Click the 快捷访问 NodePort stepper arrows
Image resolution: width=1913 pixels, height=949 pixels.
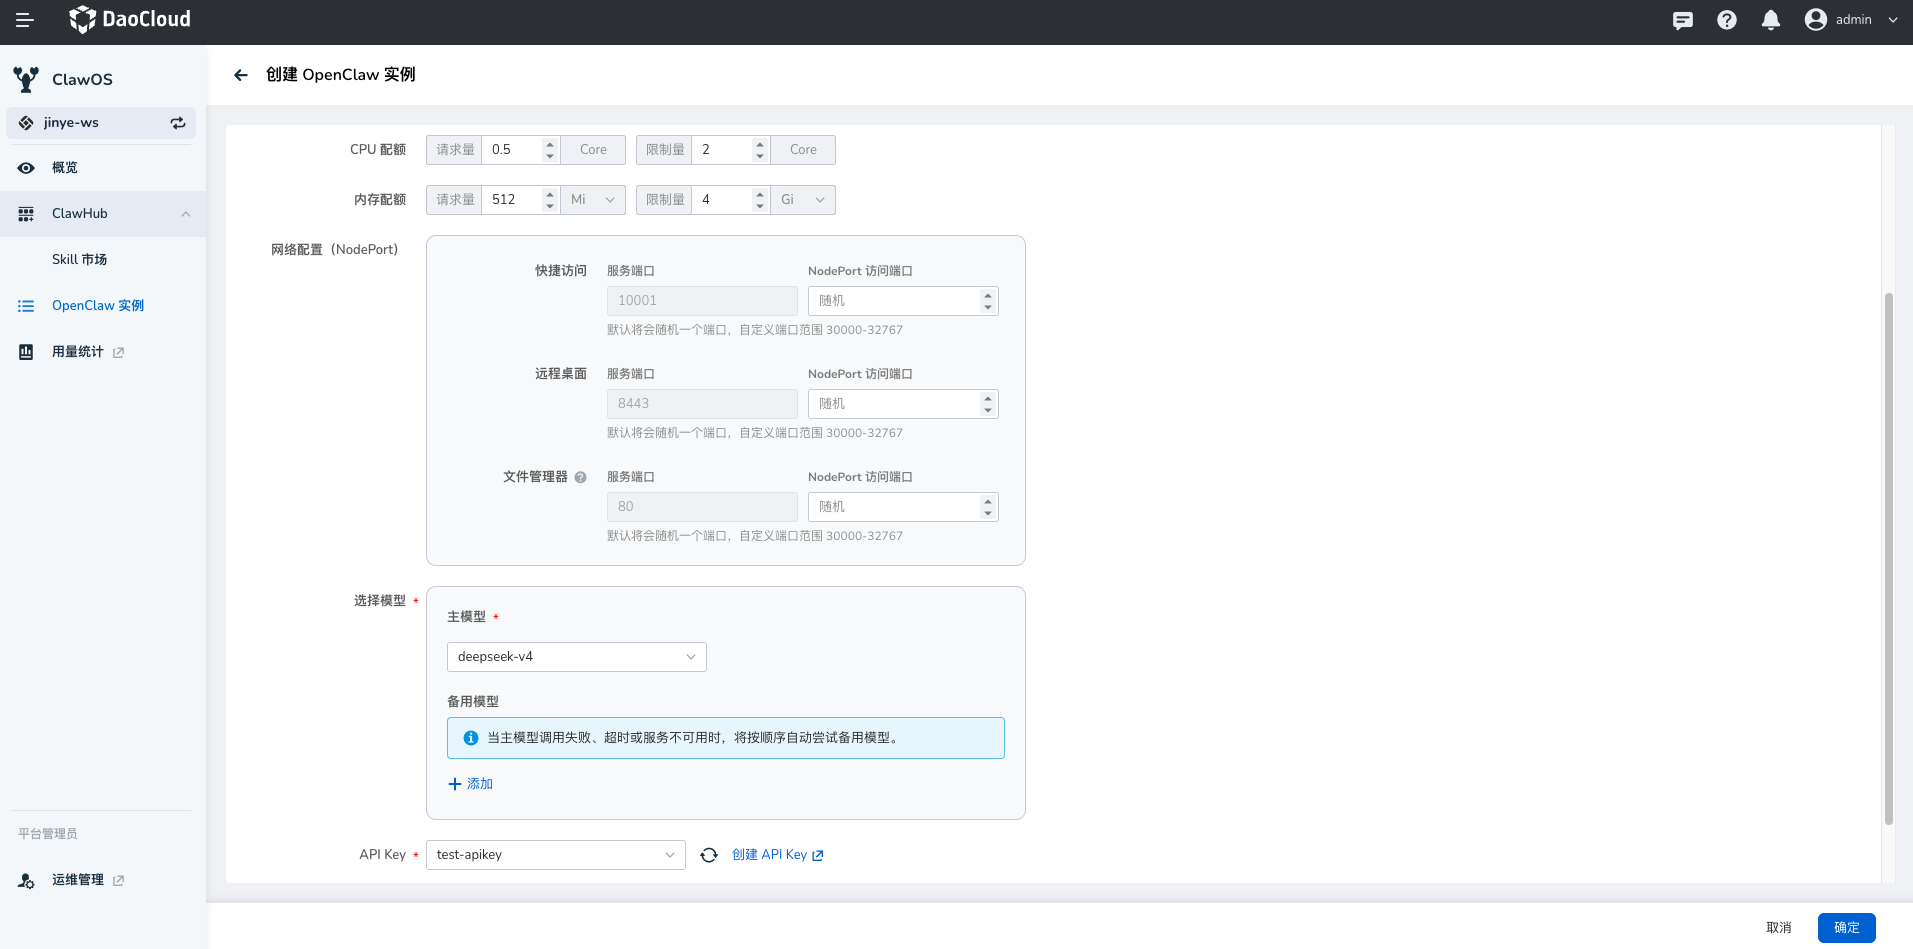pyautogui.click(x=988, y=301)
